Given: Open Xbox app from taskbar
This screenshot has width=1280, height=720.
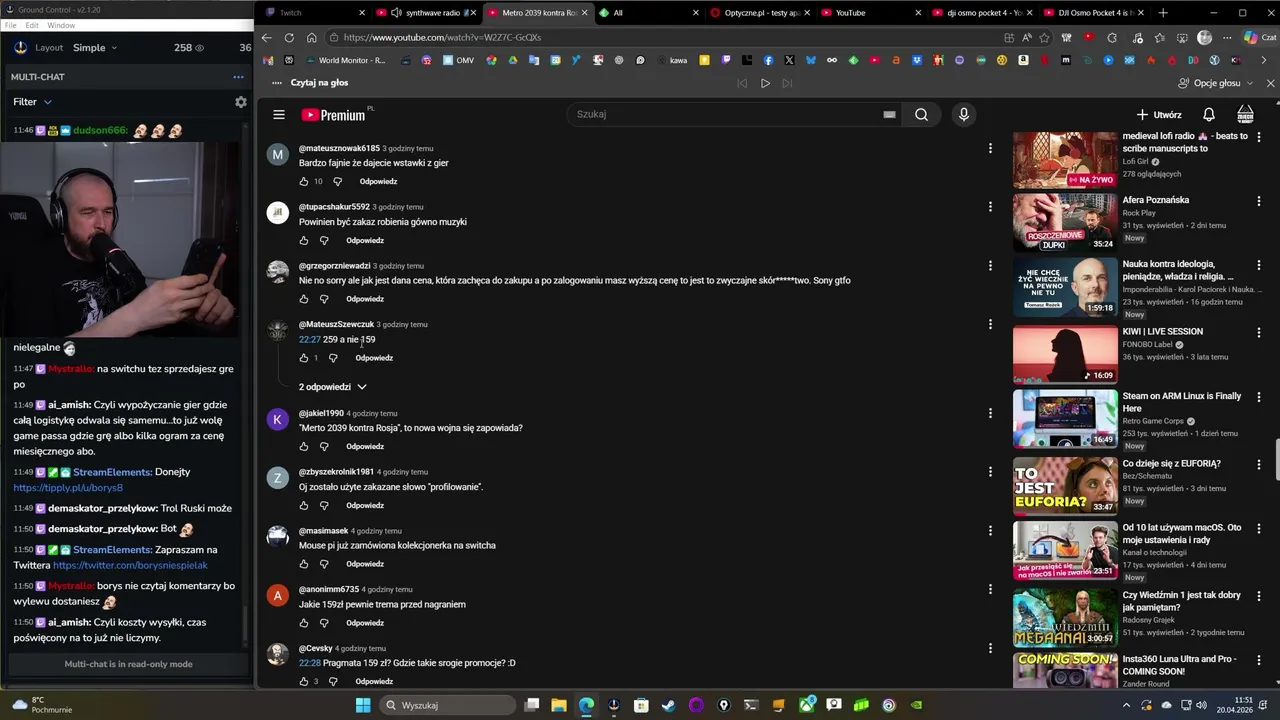Looking at the screenshot, I should (807, 705).
